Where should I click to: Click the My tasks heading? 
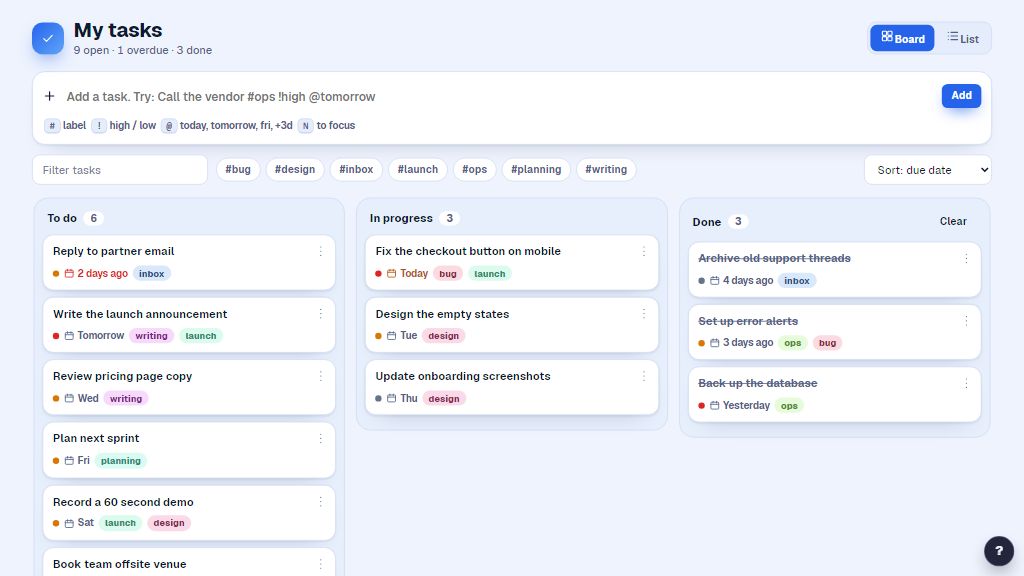[x=118, y=30]
